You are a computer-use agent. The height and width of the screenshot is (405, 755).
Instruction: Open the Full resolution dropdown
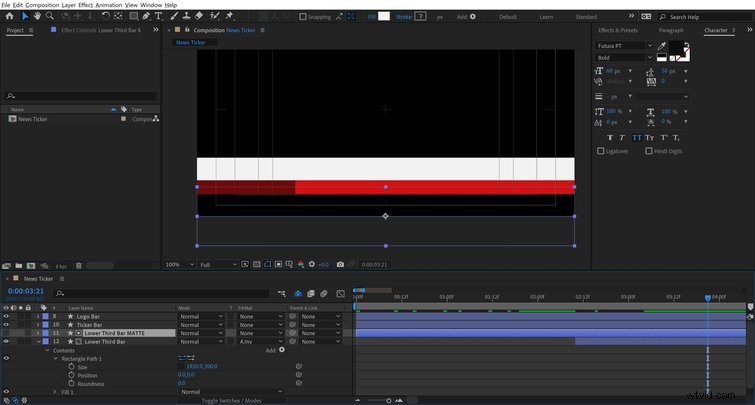218,264
